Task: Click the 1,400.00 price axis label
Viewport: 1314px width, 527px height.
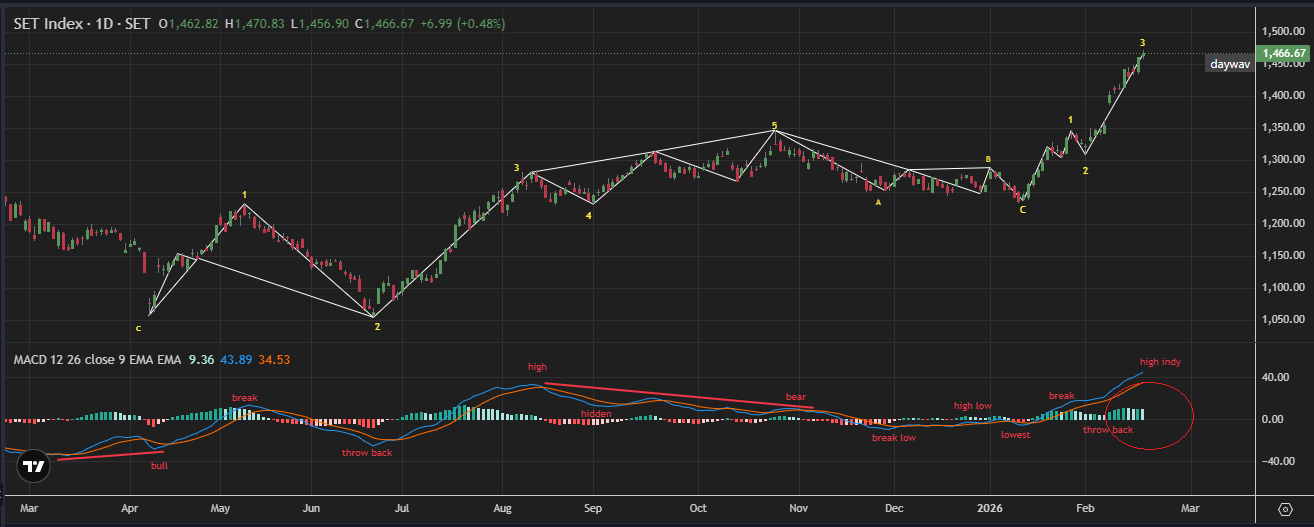Action: pyautogui.click(x=1283, y=96)
